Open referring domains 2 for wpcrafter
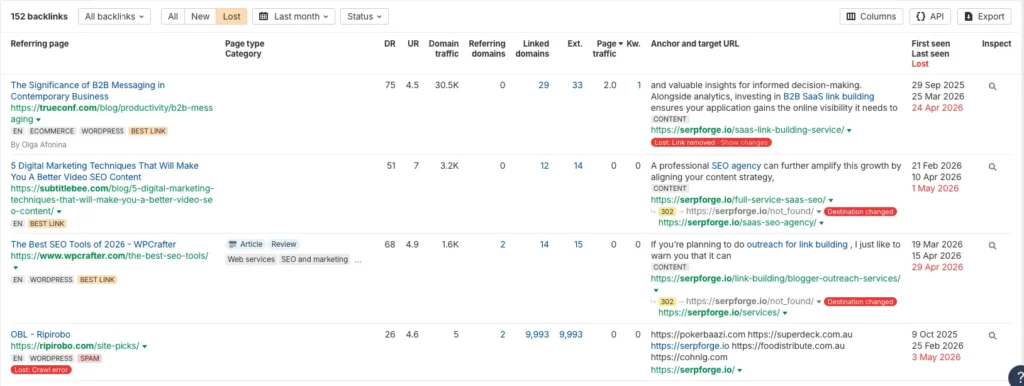The height and width of the screenshot is (386, 1024). click(x=503, y=244)
